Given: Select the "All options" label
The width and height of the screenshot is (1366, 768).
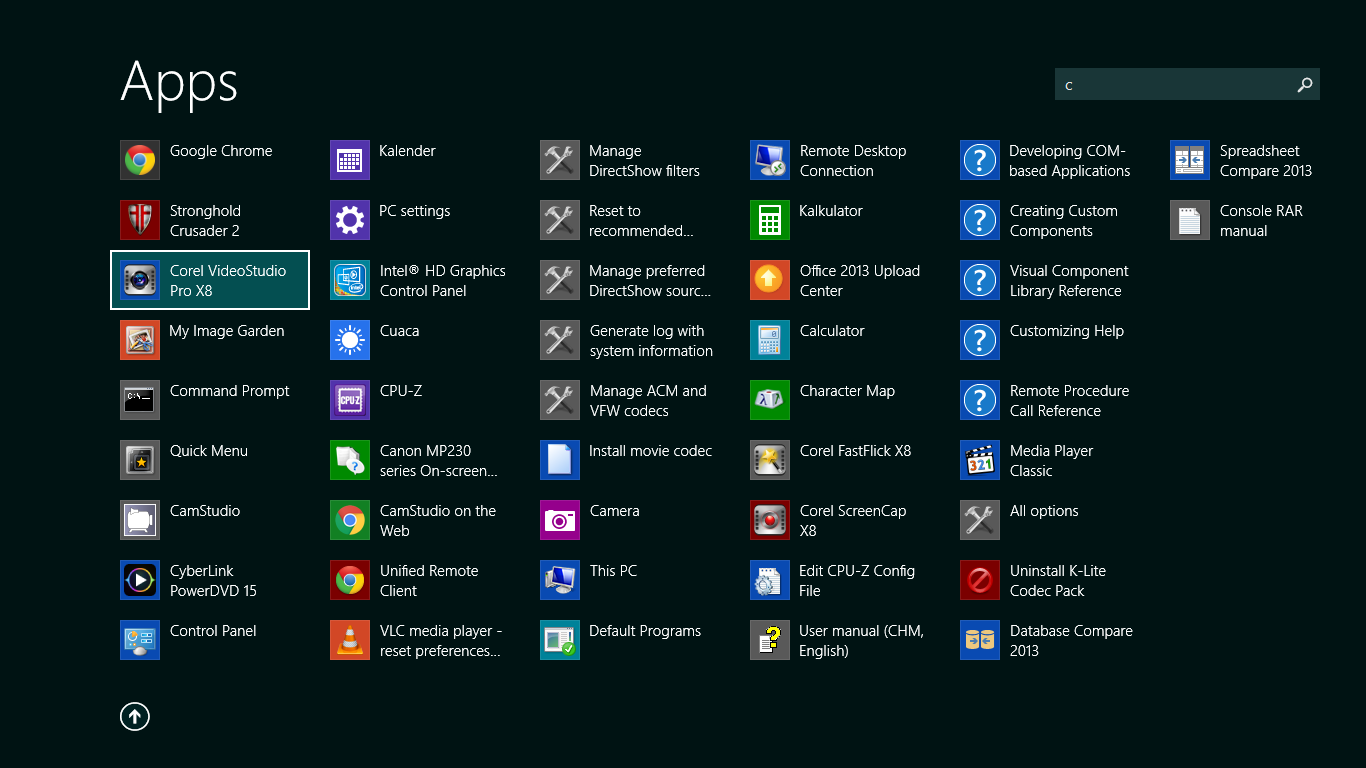Looking at the screenshot, I should [1044, 511].
